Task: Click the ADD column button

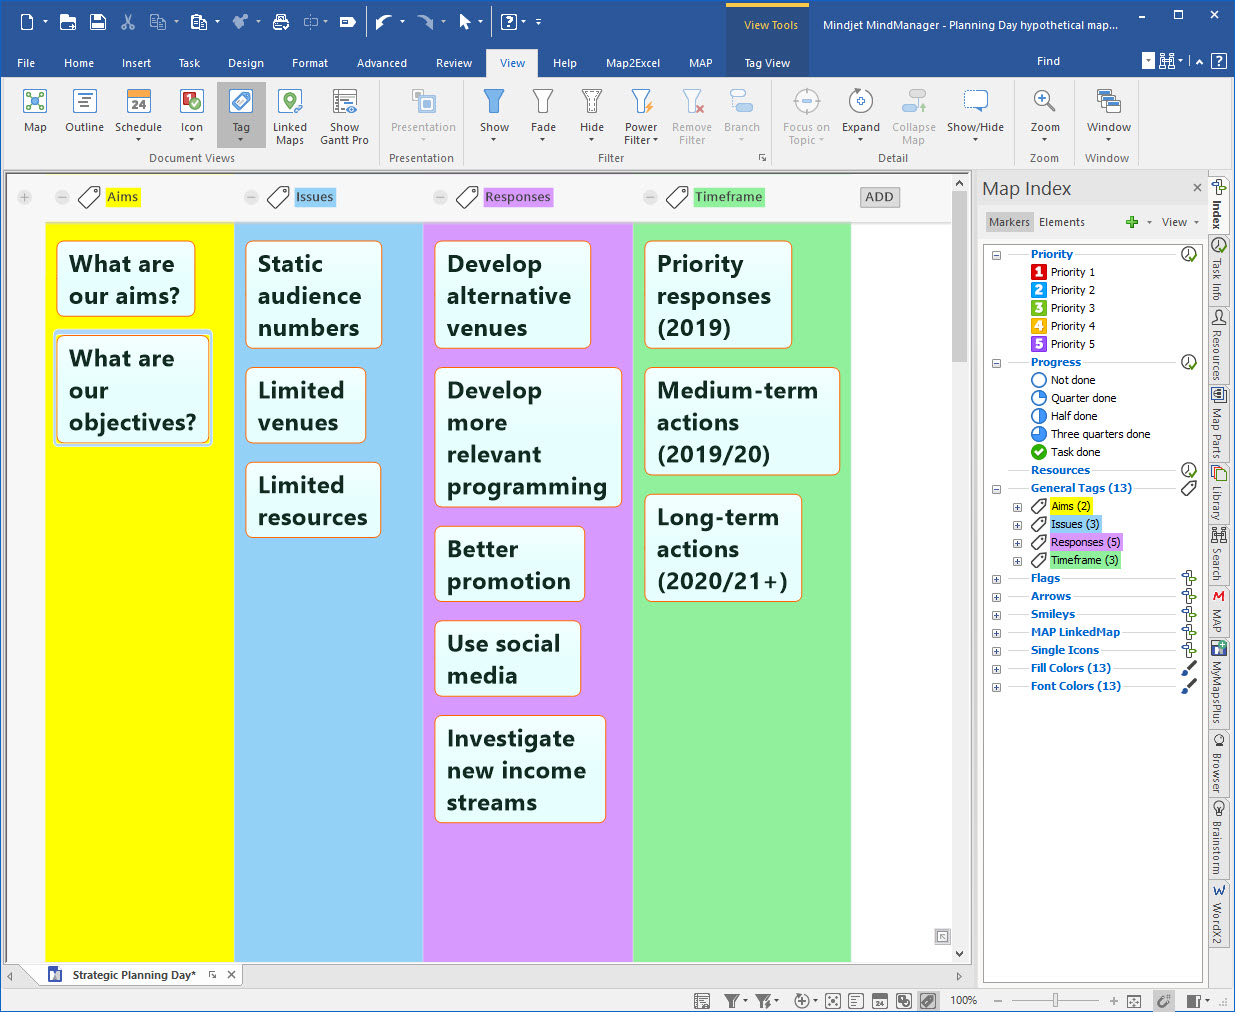Action: click(x=879, y=197)
